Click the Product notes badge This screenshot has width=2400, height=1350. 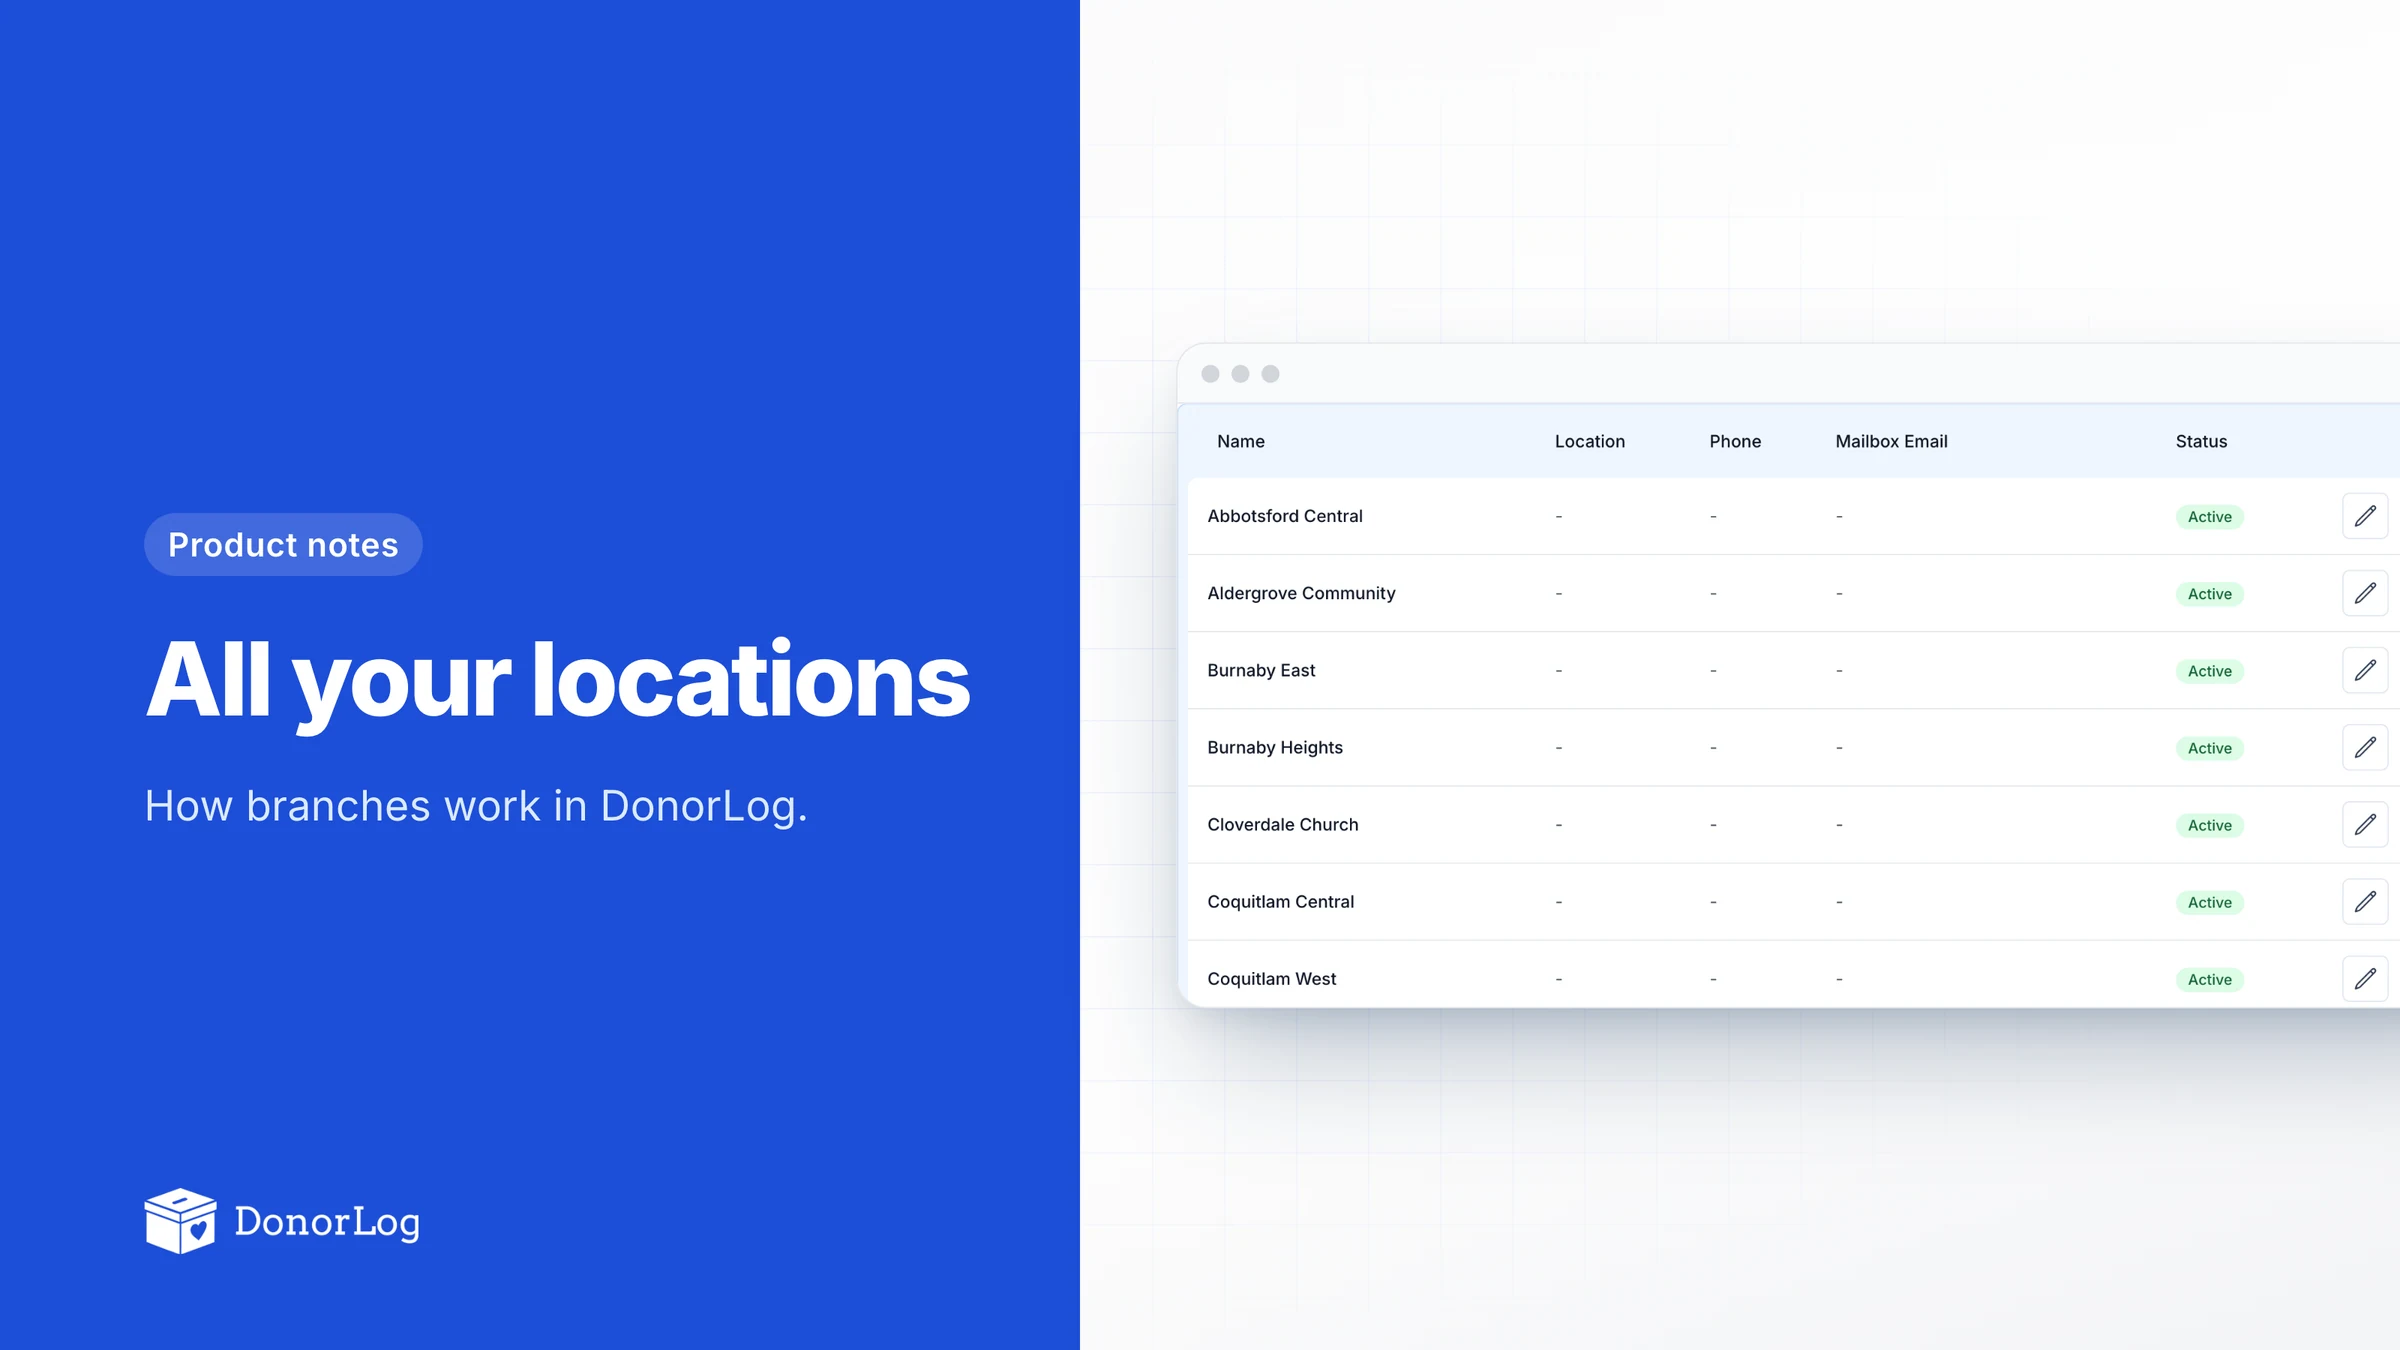[283, 544]
